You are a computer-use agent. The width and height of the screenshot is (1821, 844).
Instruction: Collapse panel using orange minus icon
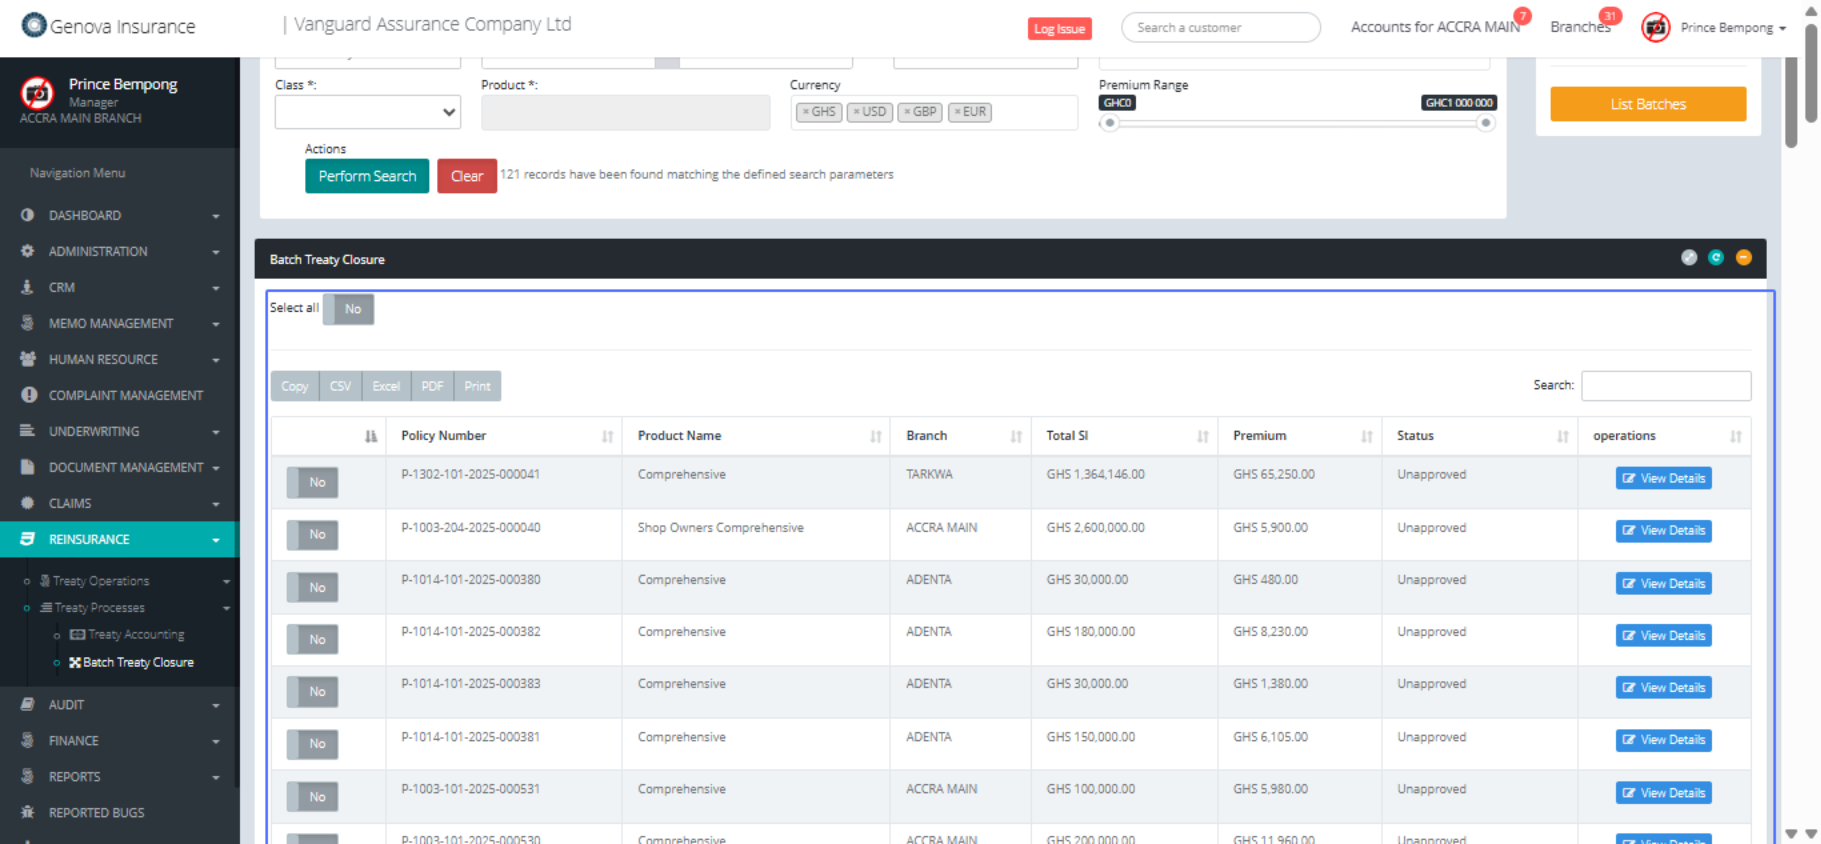[x=1743, y=258]
